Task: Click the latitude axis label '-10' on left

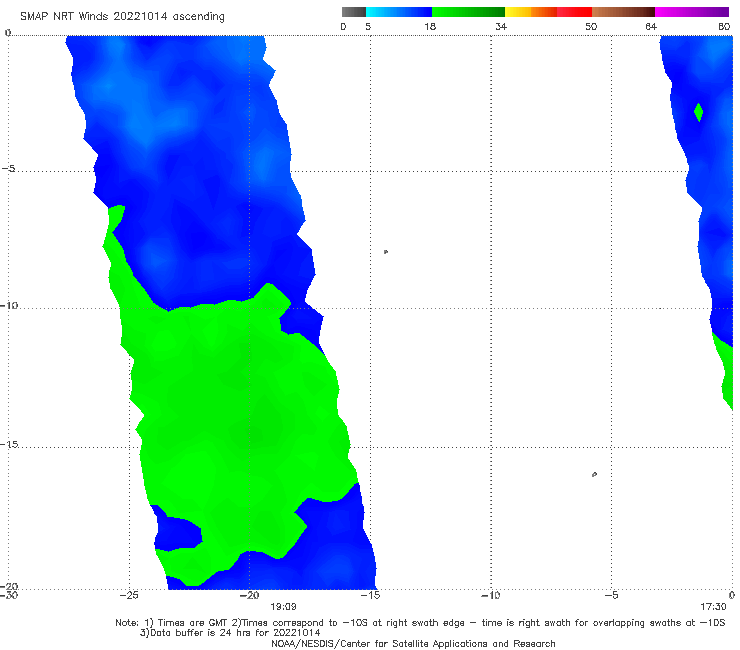Action: tap(9, 305)
